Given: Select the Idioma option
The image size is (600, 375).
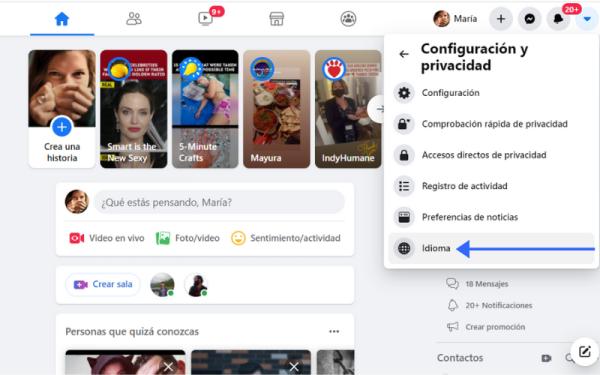Looking at the screenshot, I should click(491, 248).
